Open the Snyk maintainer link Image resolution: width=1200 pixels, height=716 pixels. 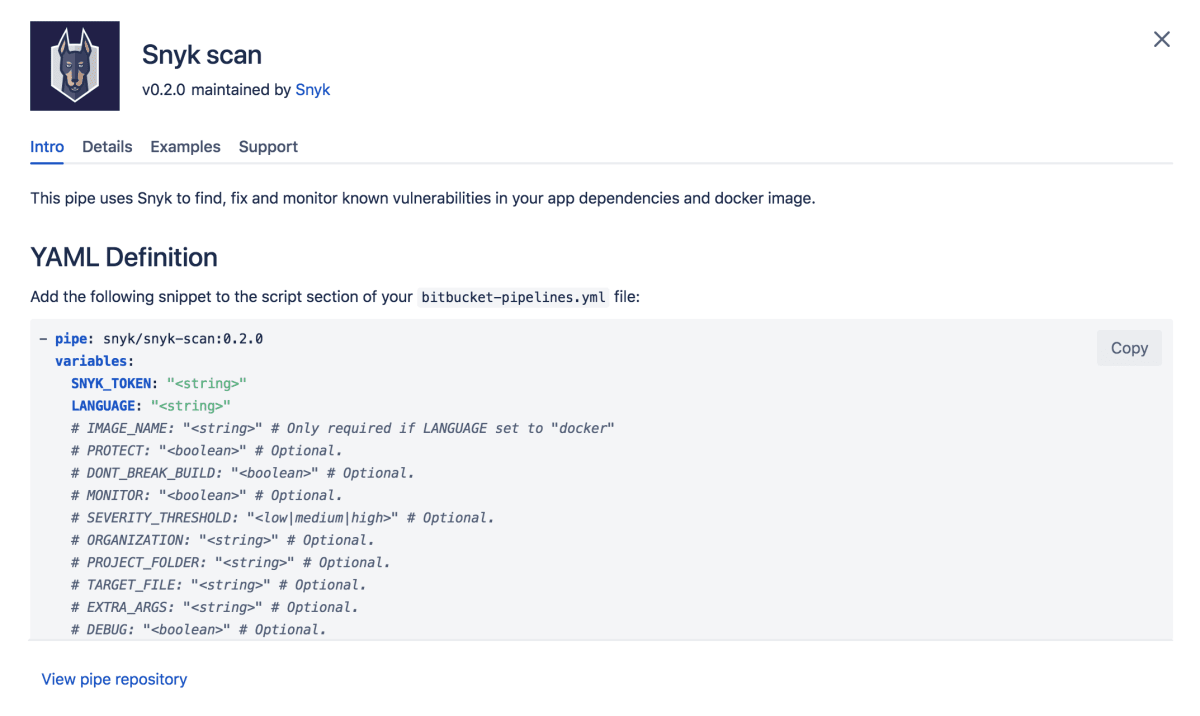(x=312, y=89)
